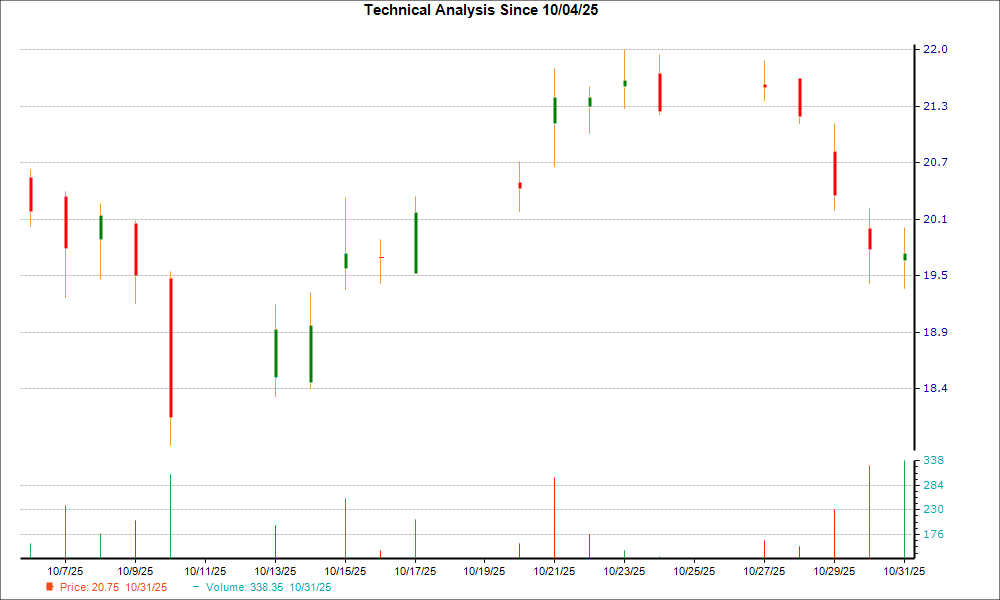The height and width of the screenshot is (600, 1000).
Task: Click the teal Volume dash legend icon
Action: coord(194,588)
